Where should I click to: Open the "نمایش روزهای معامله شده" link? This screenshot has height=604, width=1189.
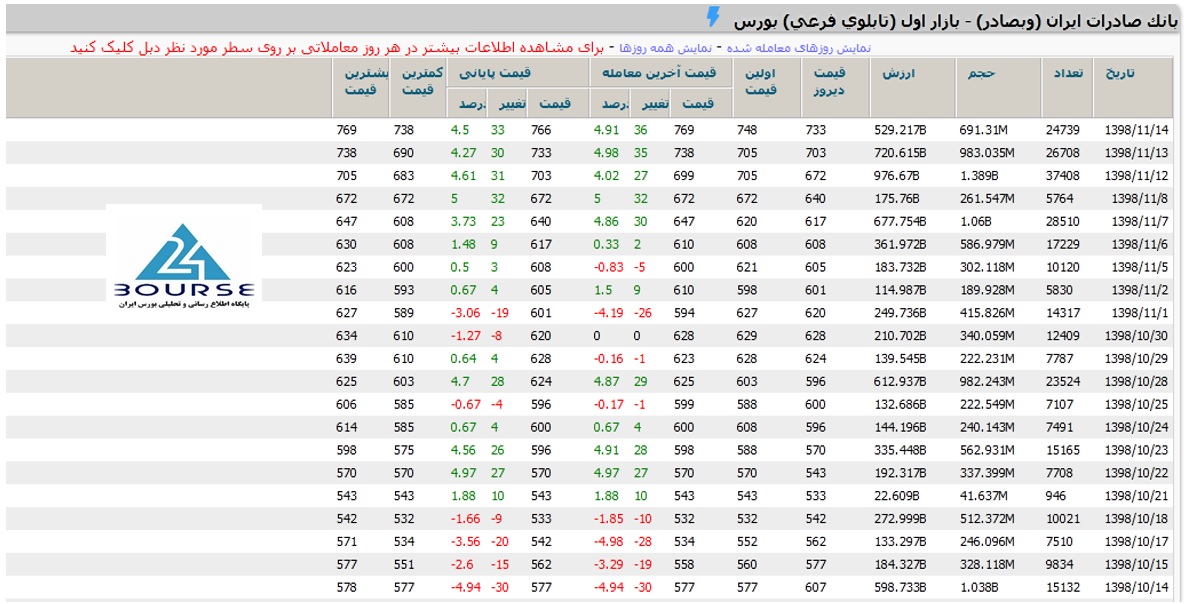[x=798, y=48]
